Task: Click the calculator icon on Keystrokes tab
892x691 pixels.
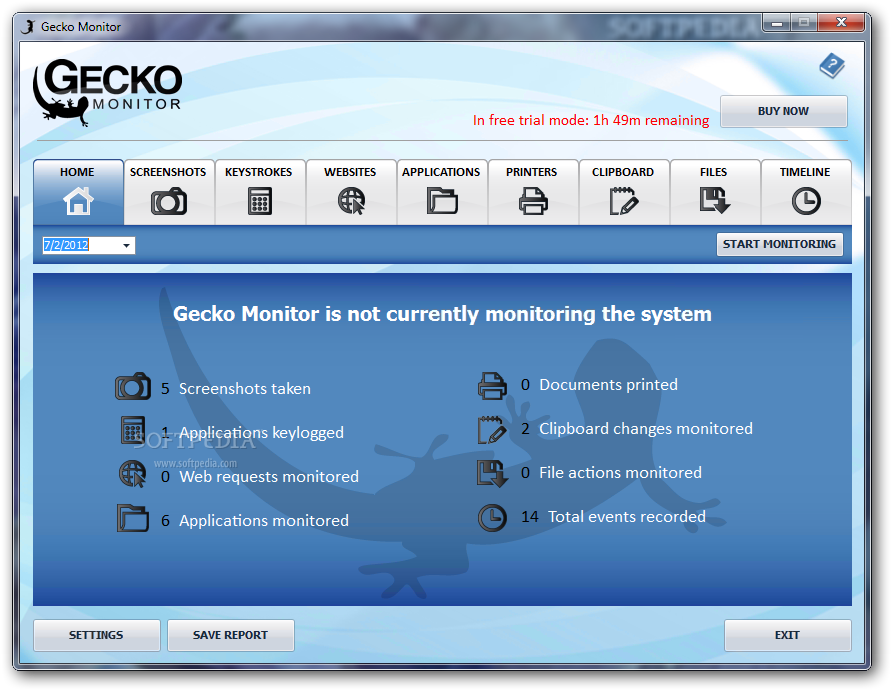Action: [260, 201]
